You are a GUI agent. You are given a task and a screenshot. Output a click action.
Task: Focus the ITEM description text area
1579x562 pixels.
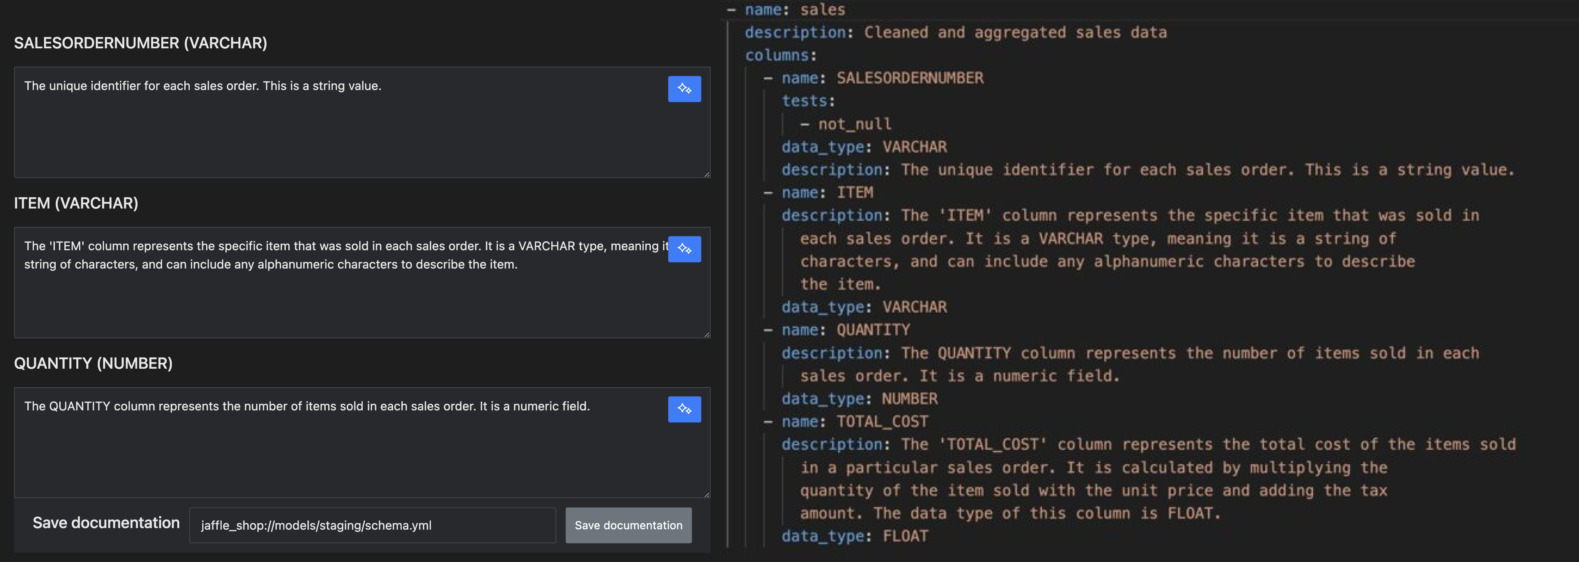362,282
